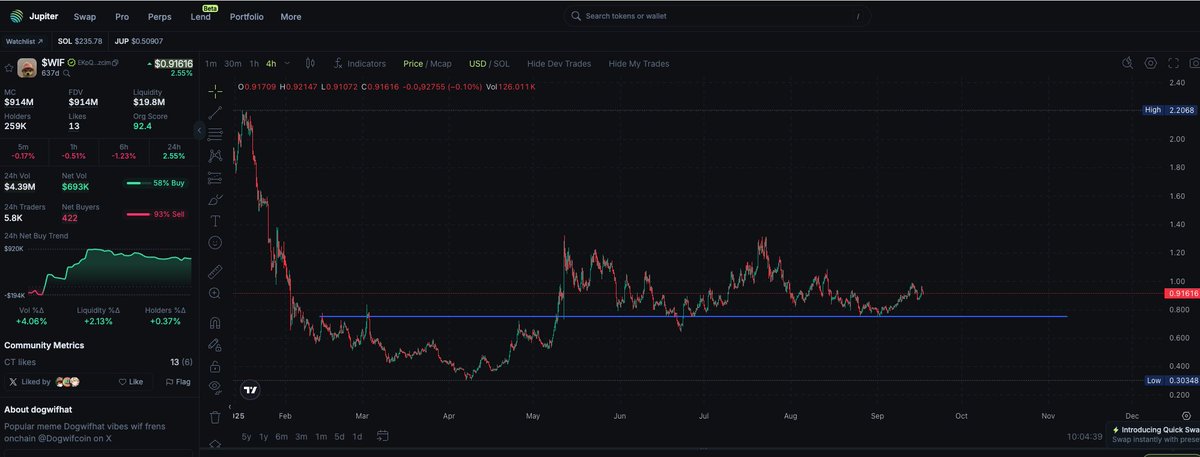
Task: Set chart range to 6m
Action: point(282,436)
